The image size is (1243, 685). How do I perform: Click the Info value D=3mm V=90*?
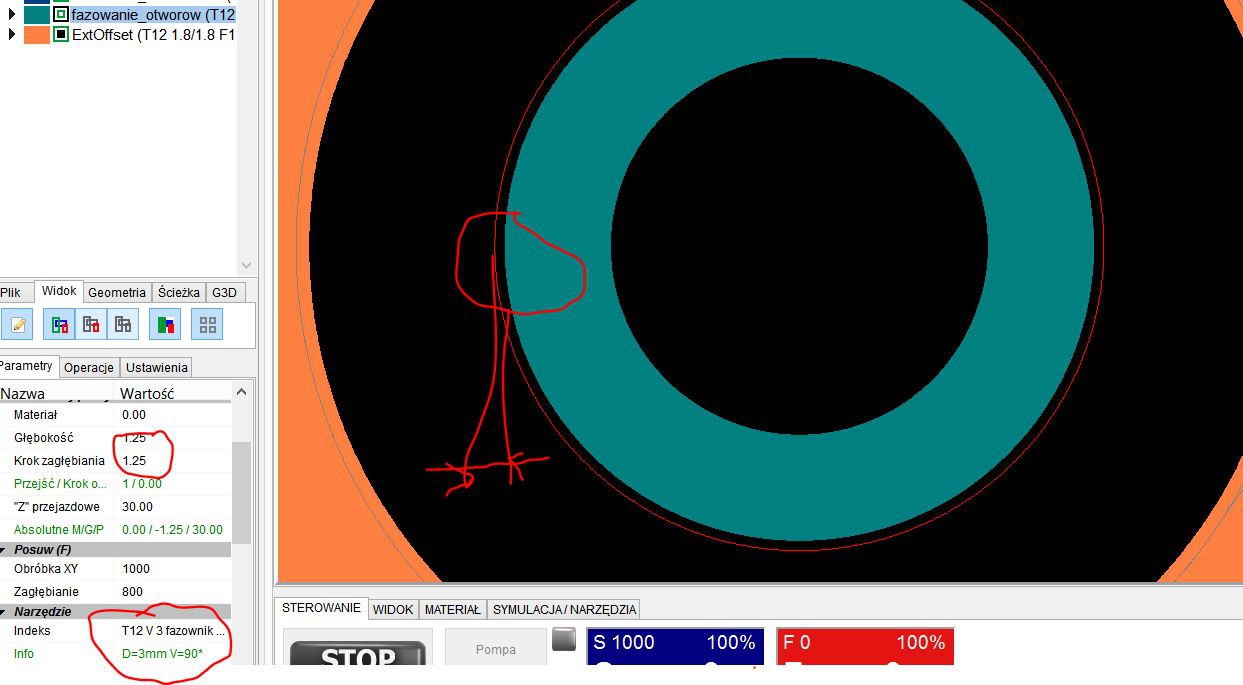[x=162, y=654]
